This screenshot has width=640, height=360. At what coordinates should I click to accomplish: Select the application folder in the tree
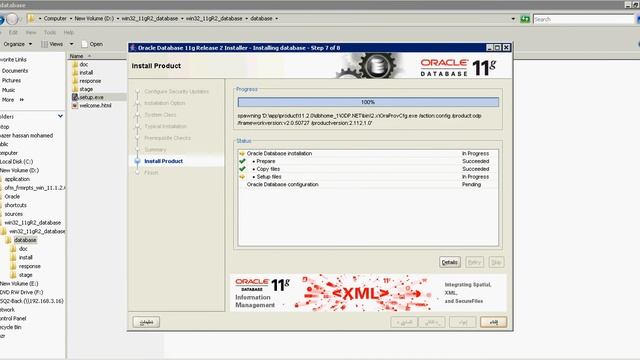pyautogui.click(x=17, y=179)
